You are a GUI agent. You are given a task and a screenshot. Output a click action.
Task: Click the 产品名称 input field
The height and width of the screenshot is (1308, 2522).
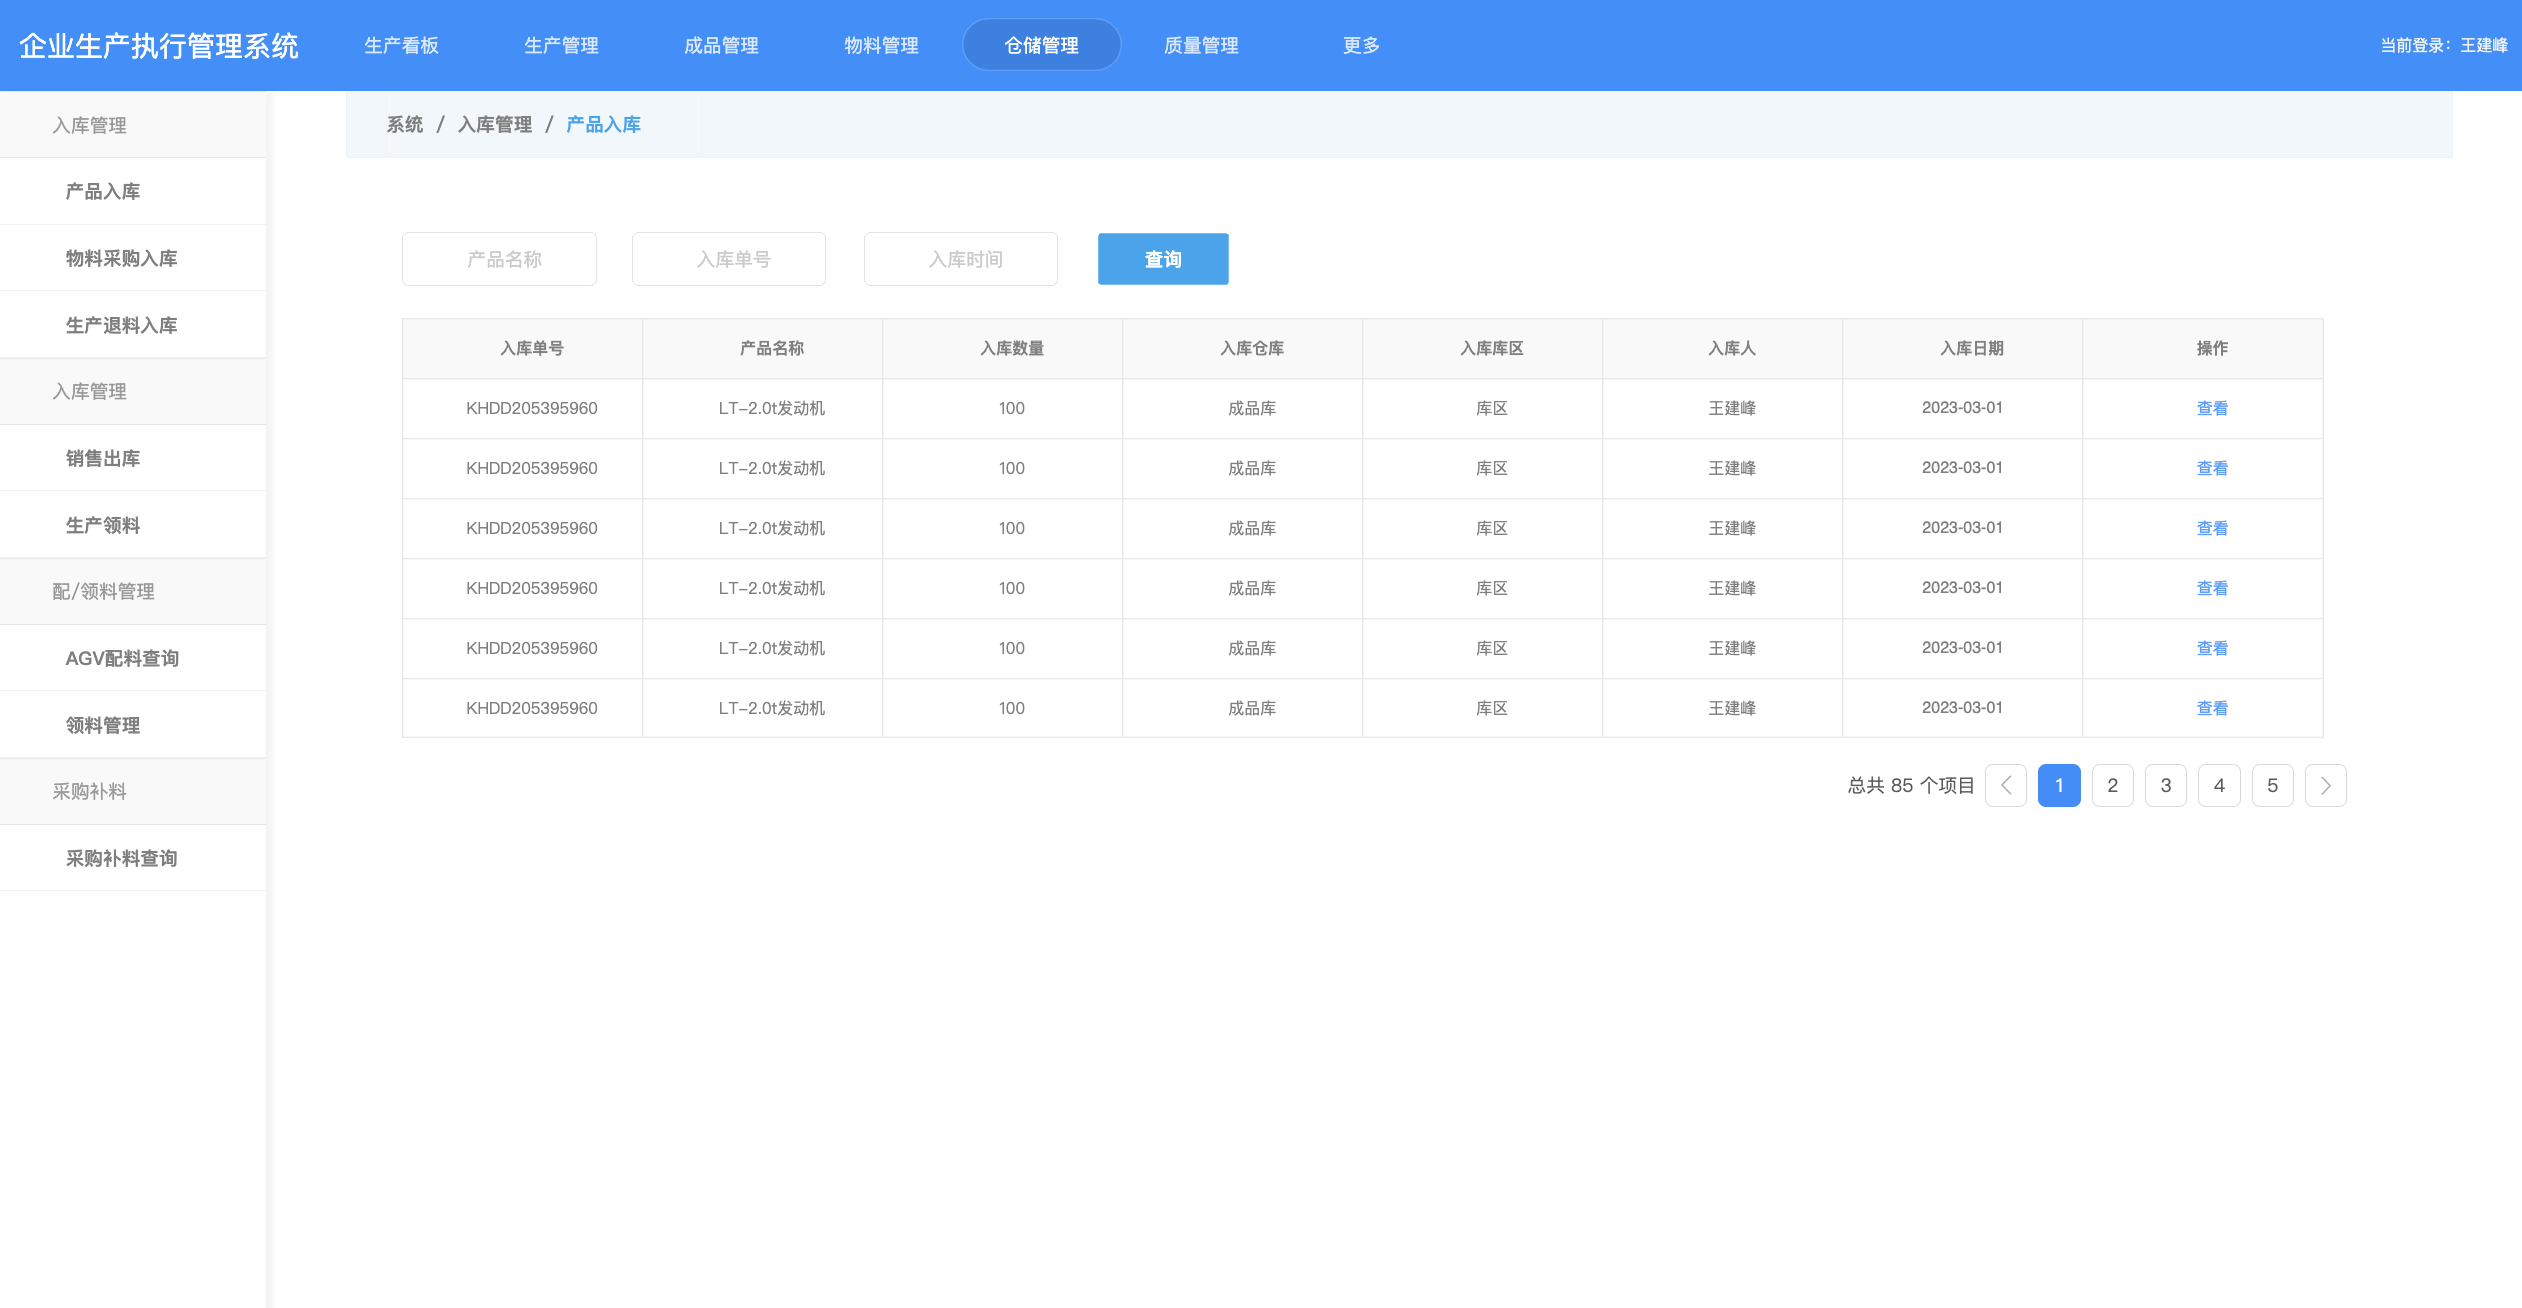499,259
